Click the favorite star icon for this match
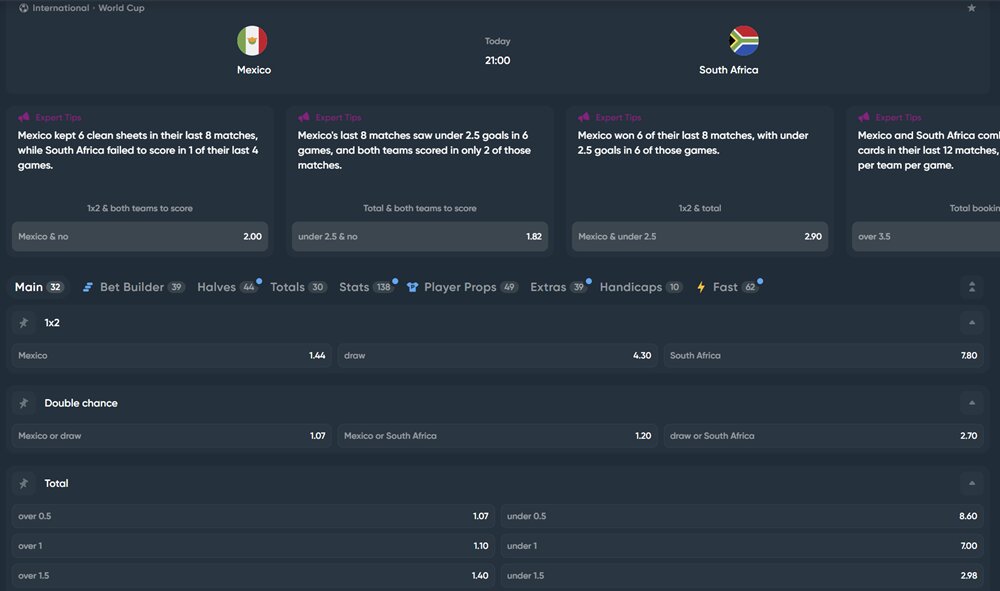 971,8
